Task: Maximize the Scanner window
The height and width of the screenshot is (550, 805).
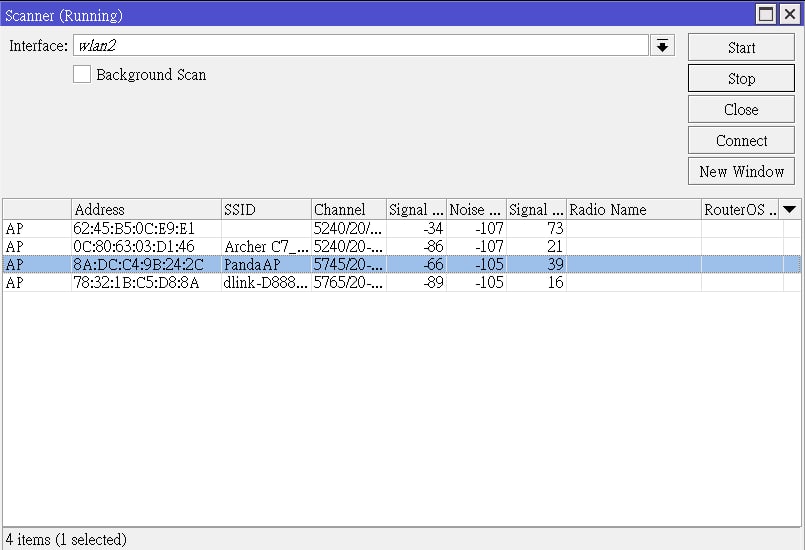Action: 766,14
